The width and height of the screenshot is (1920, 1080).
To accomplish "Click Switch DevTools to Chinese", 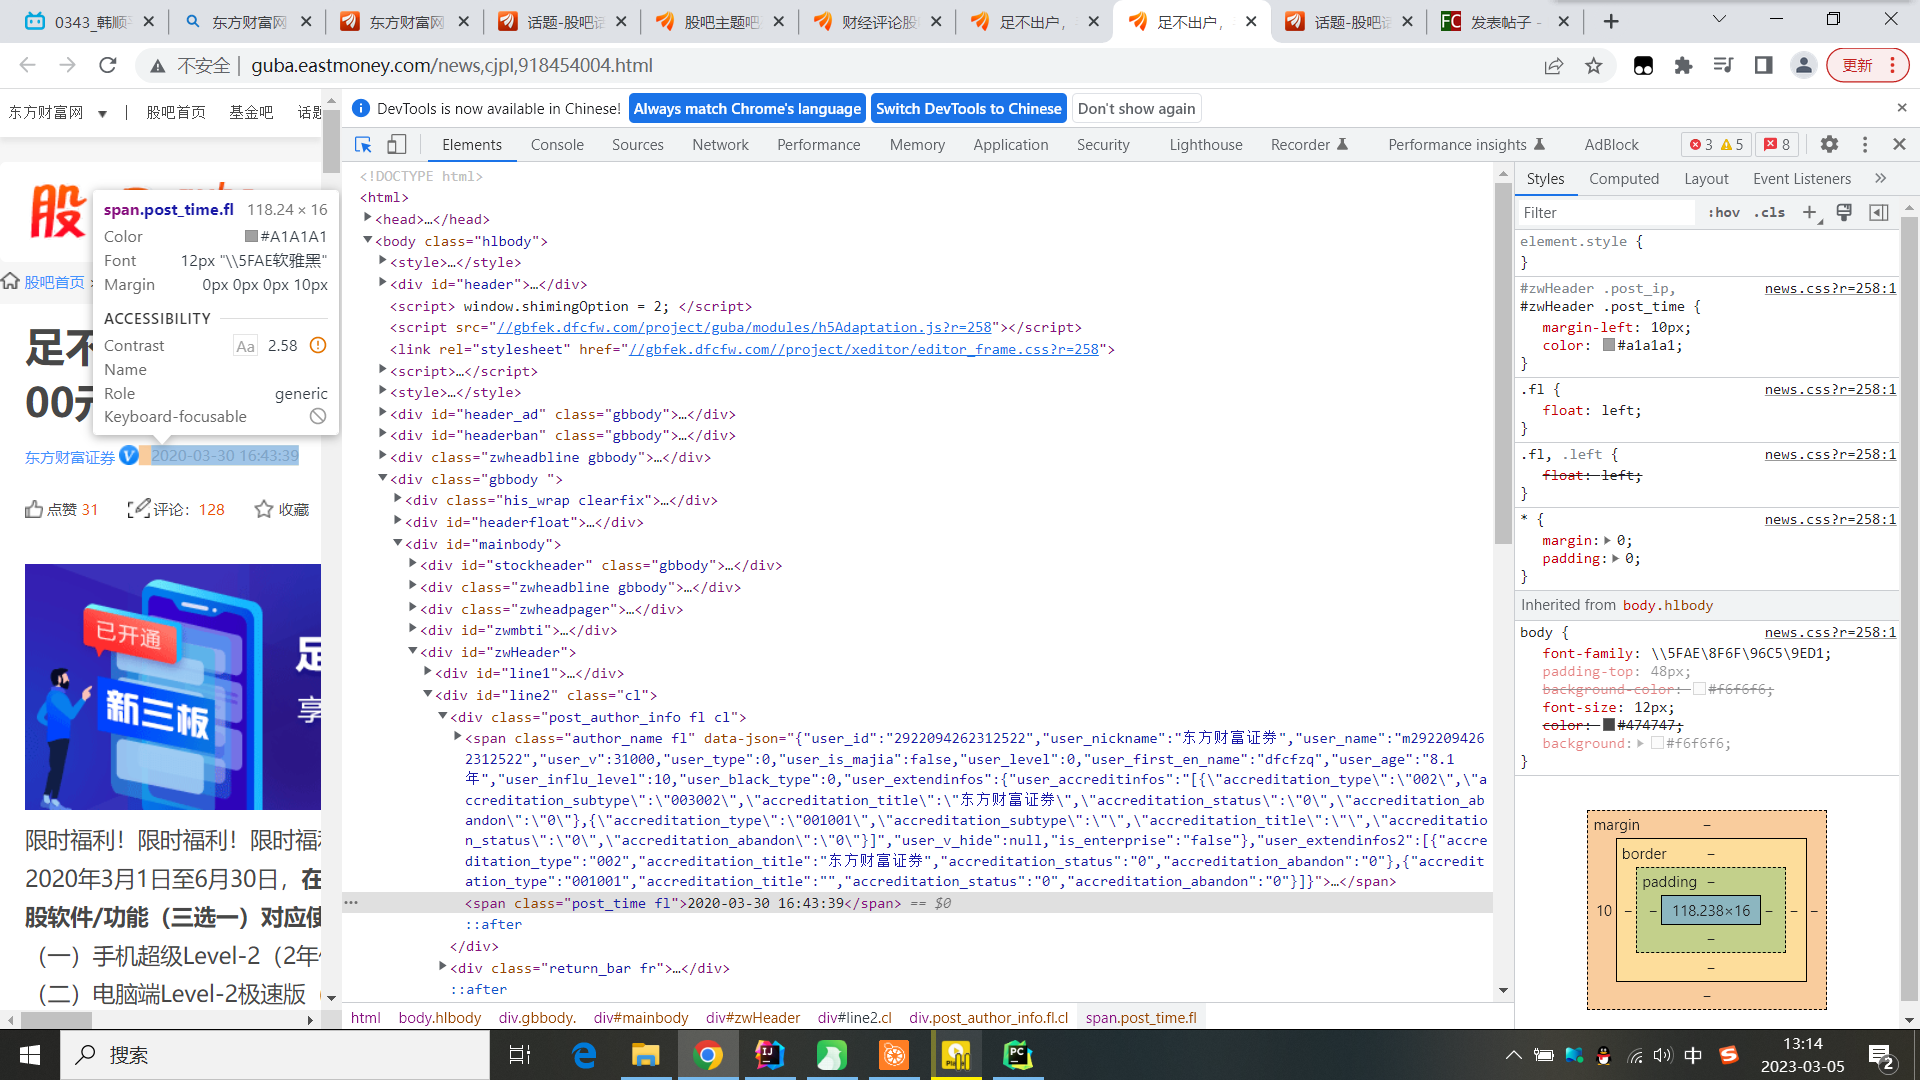I will (x=969, y=108).
